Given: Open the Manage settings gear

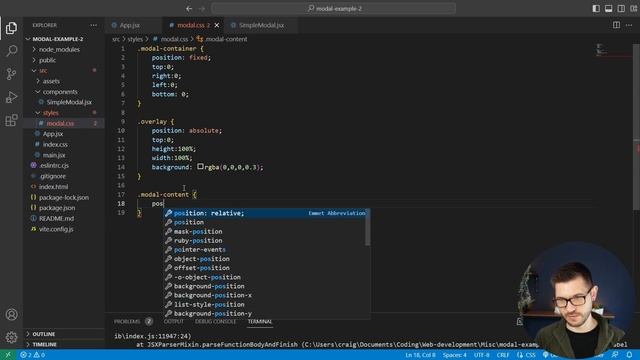Looking at the screenshot, I should (x=11, y=337).
